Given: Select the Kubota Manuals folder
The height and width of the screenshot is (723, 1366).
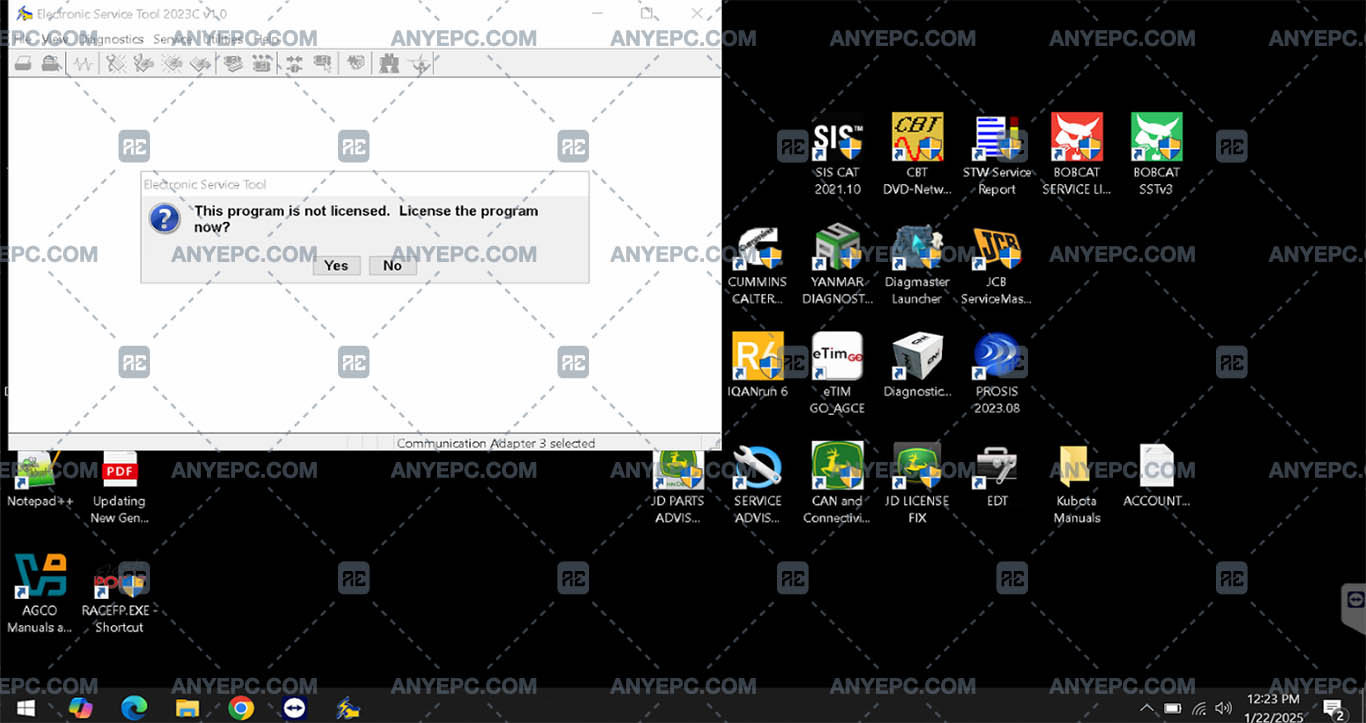Looking at the screenshot, I should point(1077,484).
